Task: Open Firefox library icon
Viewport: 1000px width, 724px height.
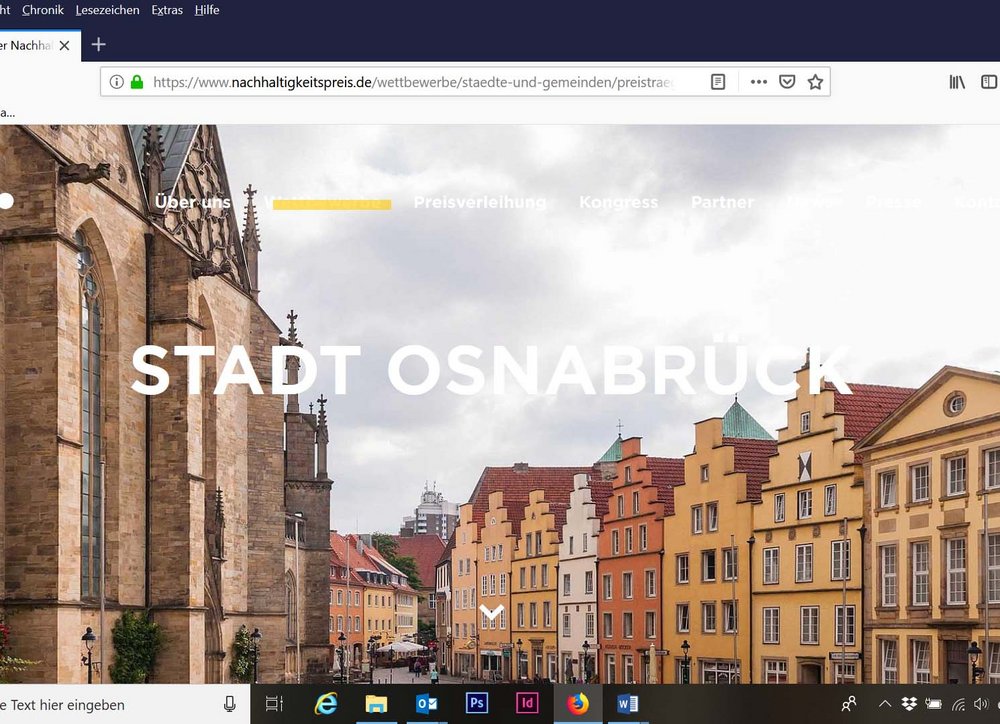Action: point(957,82)
